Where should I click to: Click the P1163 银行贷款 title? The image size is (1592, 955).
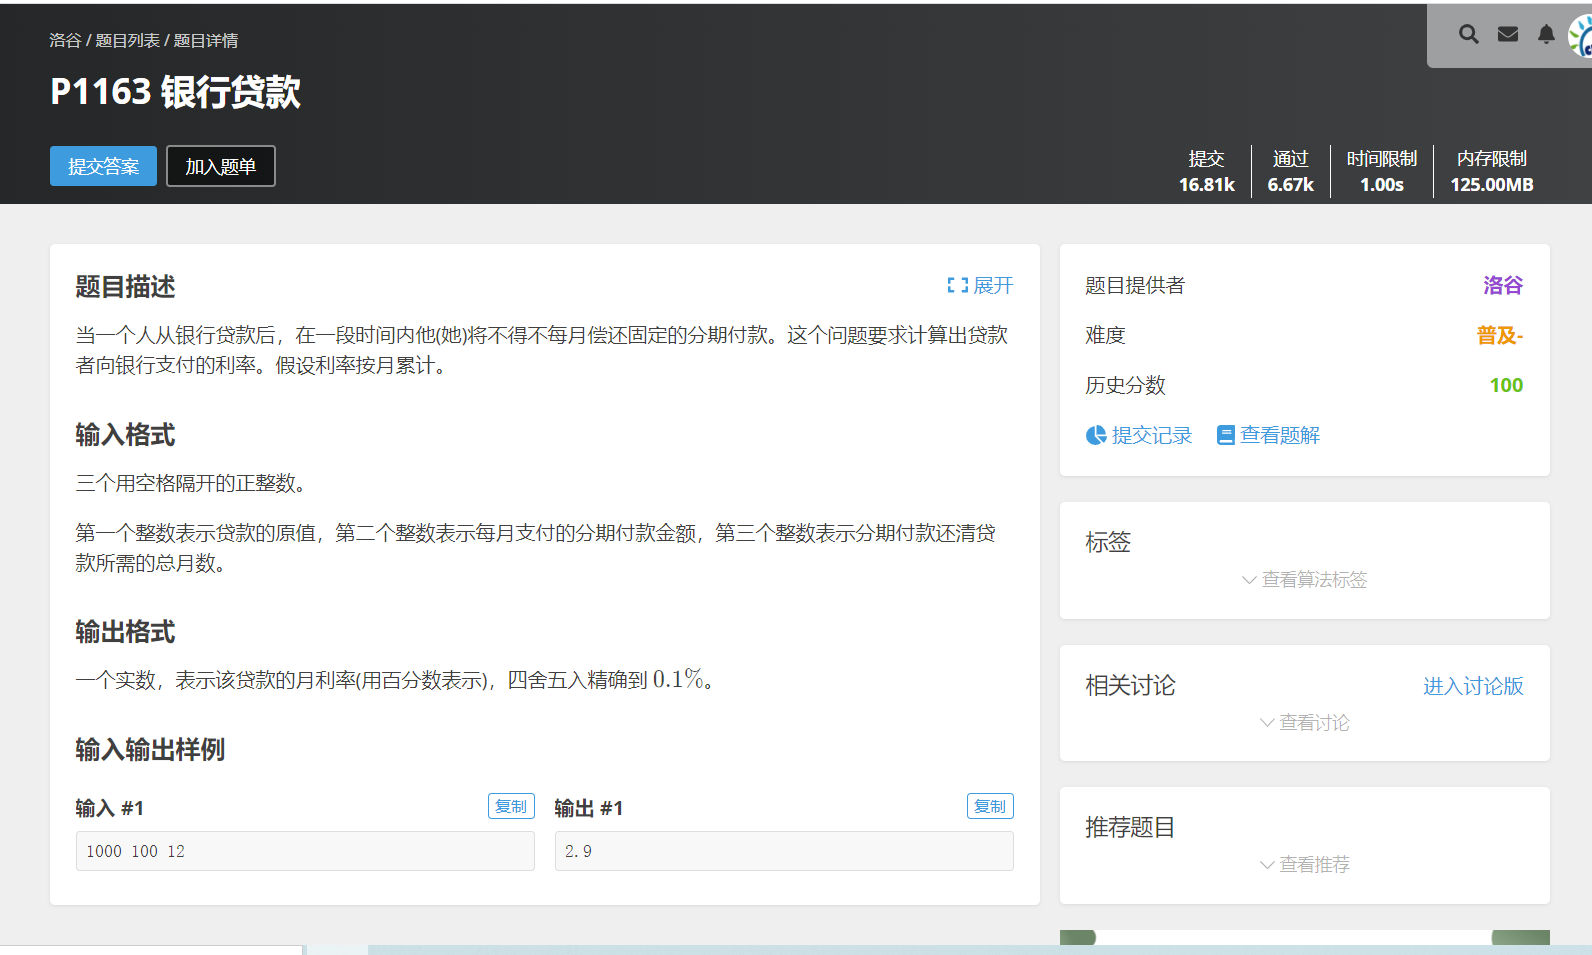click(x=175, y=91)
